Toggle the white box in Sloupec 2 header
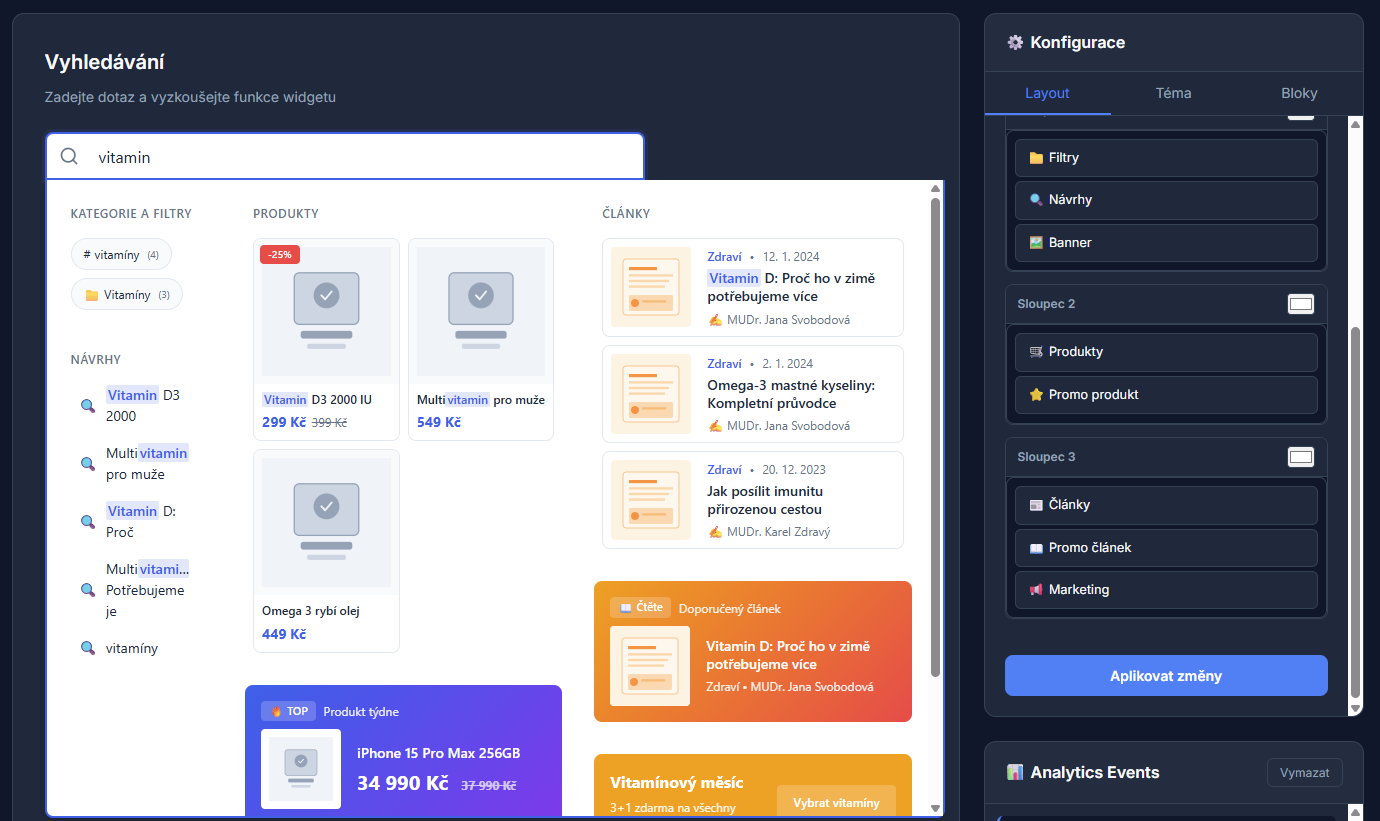The image size is (1380, 821). 1300,304
